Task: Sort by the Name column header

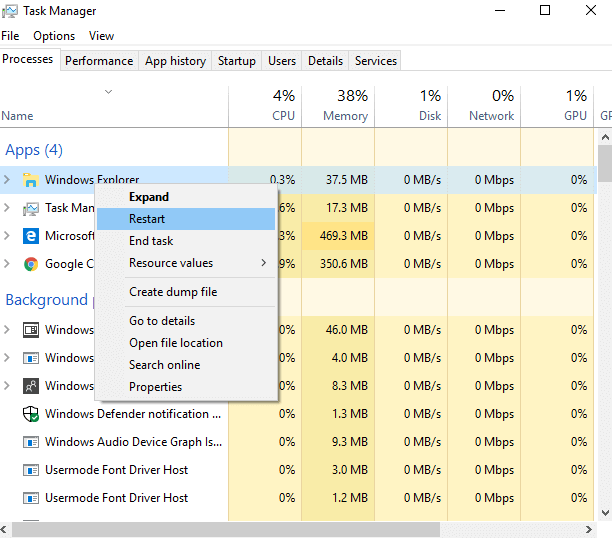Action: [x=114, y=106]
